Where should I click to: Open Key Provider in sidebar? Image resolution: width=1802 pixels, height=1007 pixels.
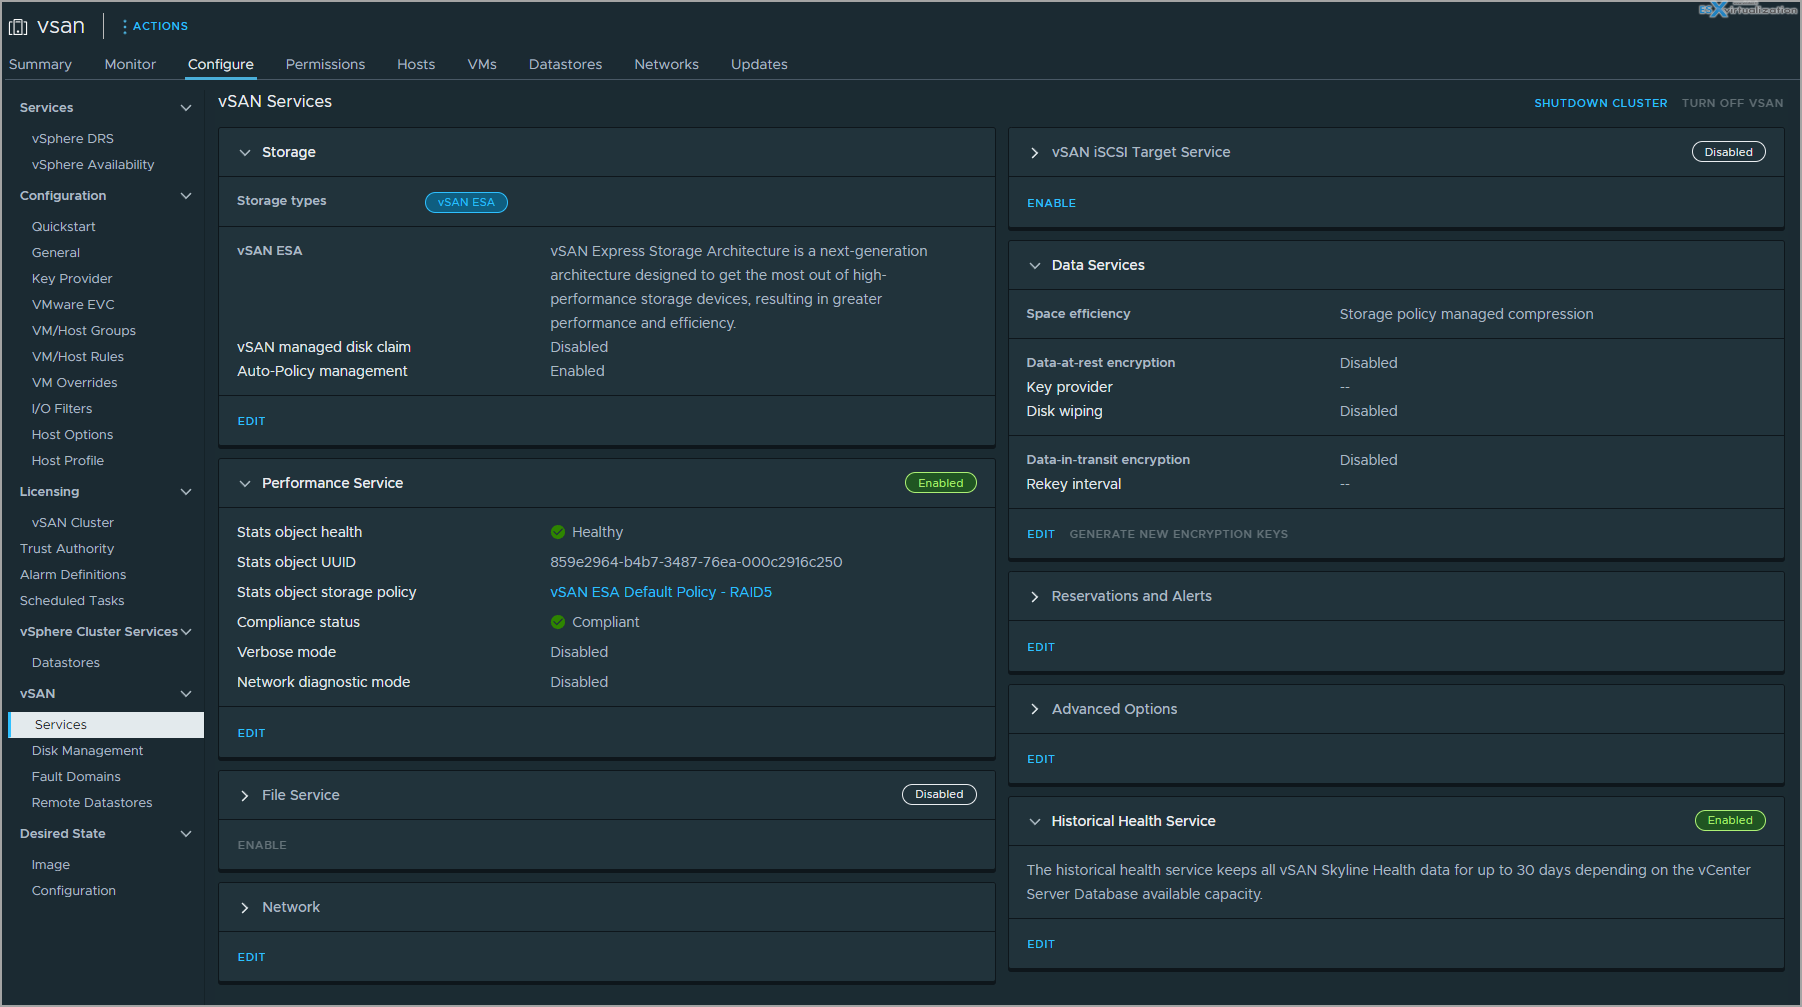coord(72,279)
